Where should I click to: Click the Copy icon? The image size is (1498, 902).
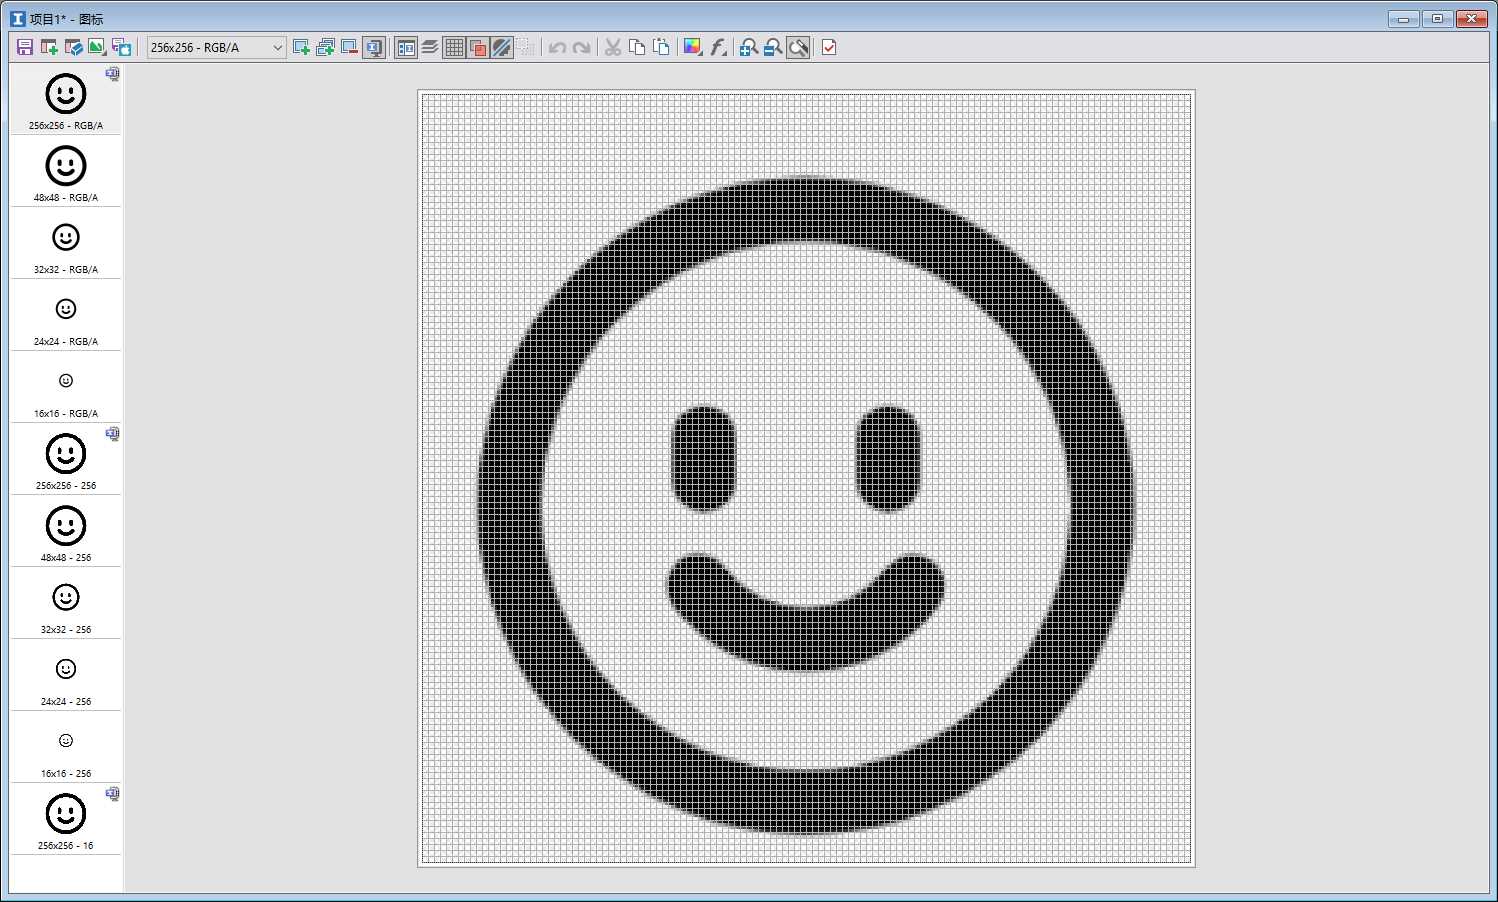(x=637, y=47)
